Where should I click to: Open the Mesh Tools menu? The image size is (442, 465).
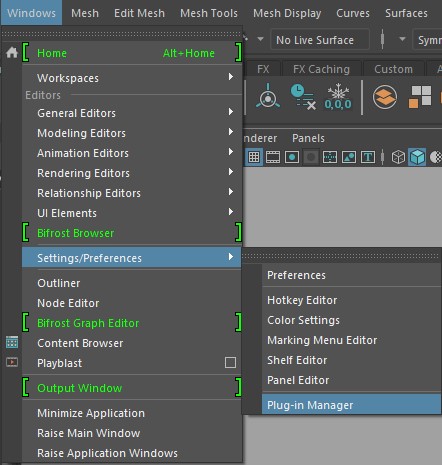[x=209, y=13]
